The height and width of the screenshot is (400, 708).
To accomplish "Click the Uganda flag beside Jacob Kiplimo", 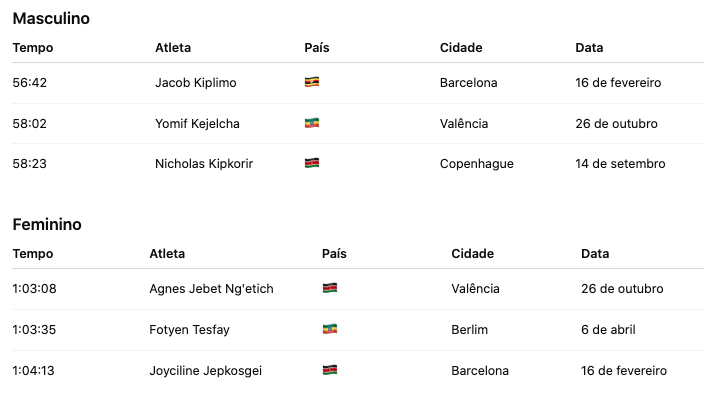I will tap(311, 83).
